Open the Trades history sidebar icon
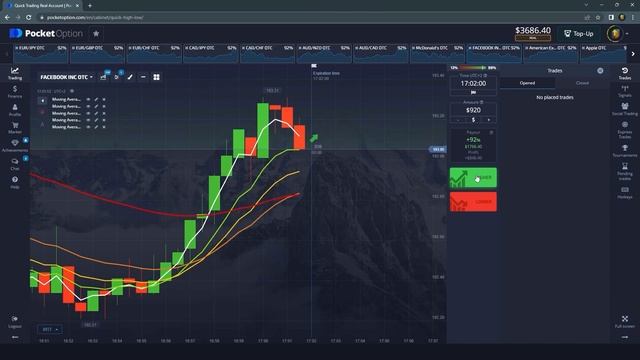This screenshot has width=640, height=360. (624, 73)
